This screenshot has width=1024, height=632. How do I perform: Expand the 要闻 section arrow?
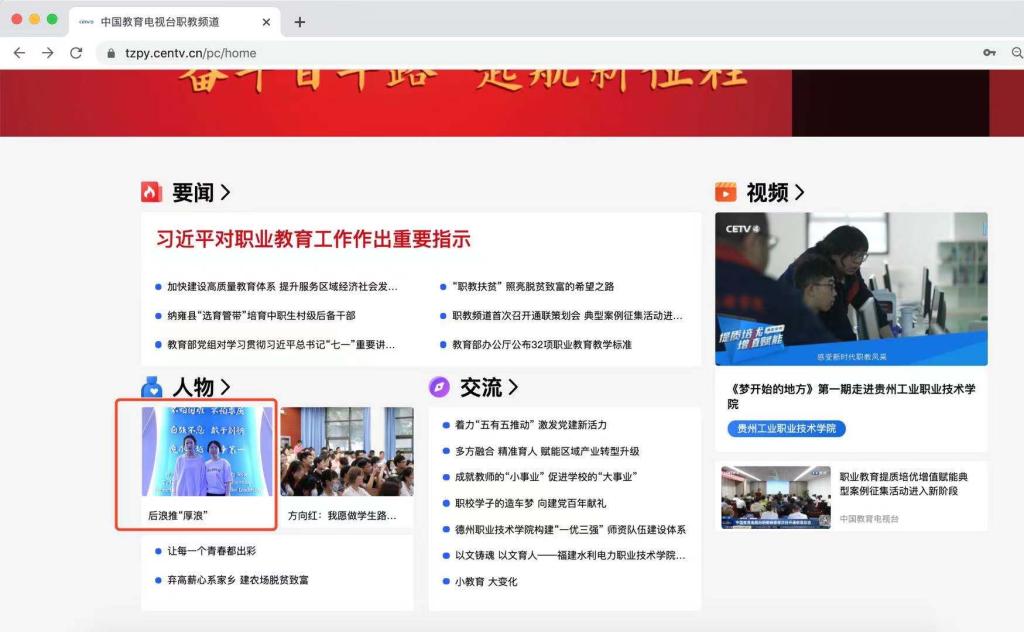[x=225, y=192]
